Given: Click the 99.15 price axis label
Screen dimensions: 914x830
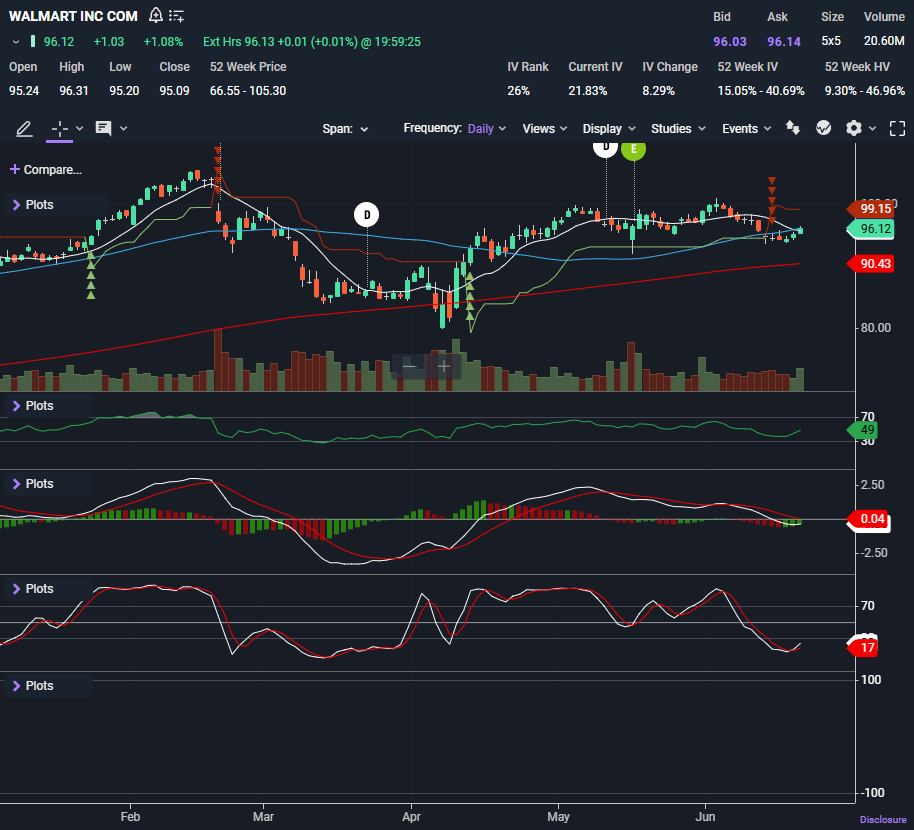Looking at the screenshot, I should click(x=870, y=209).
